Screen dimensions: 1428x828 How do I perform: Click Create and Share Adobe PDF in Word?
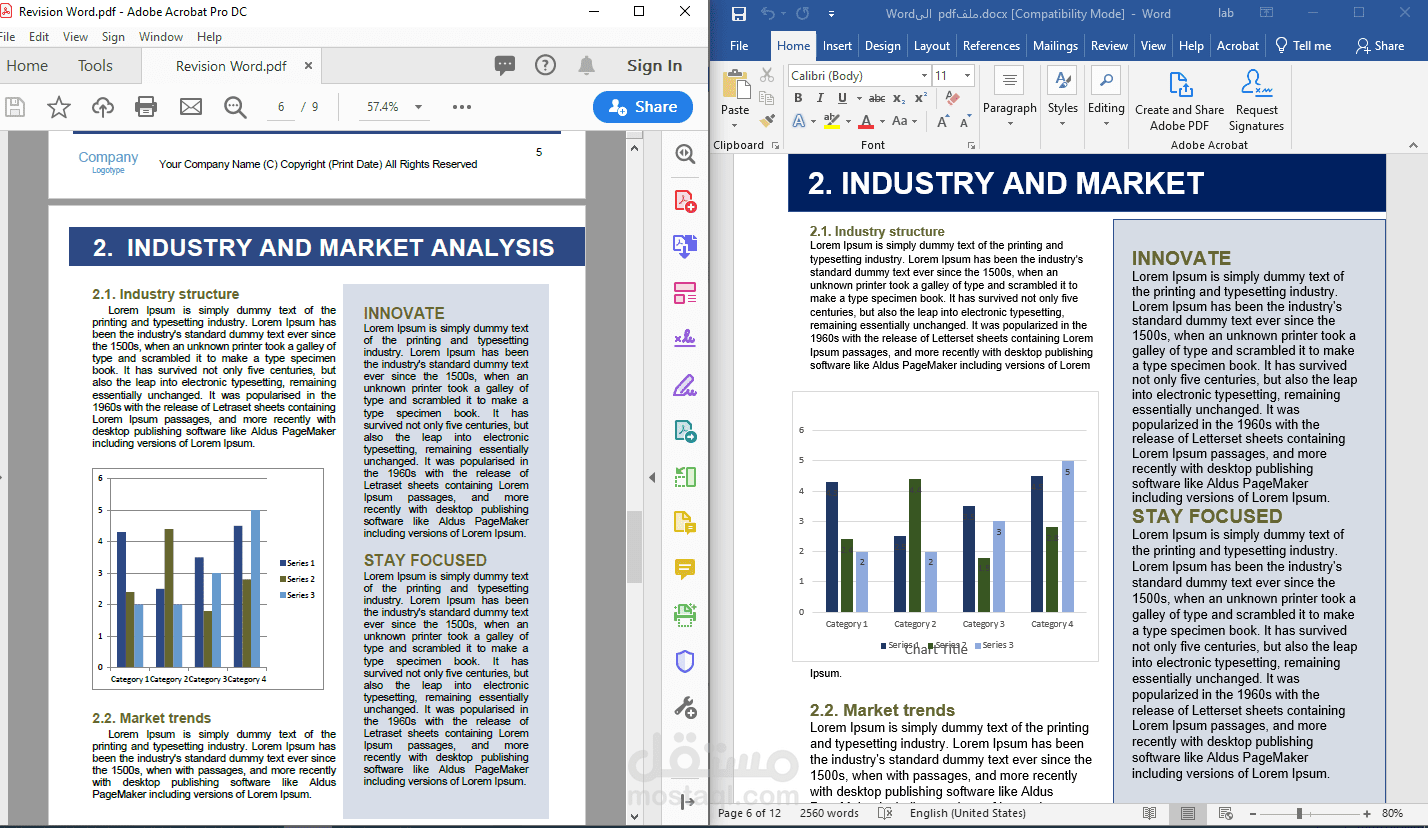point(1179,101)
